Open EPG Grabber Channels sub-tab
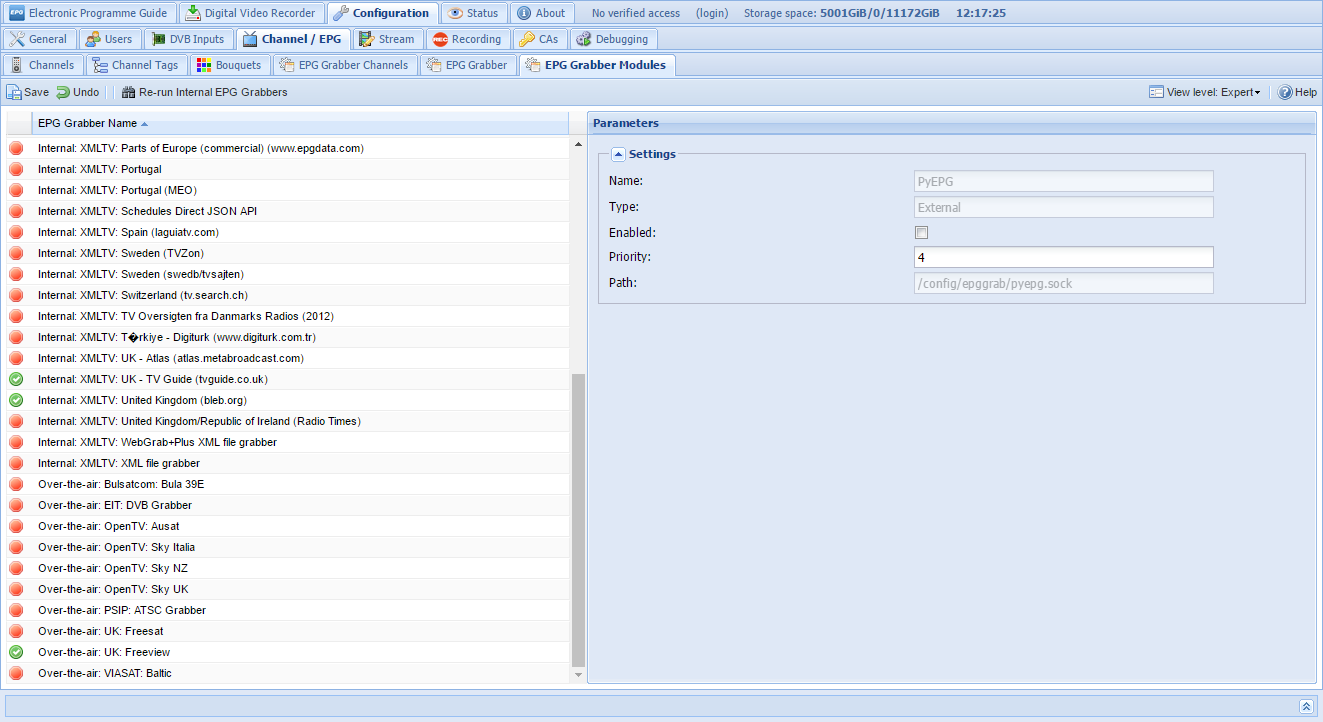Viewport: 1323px width, 722px height. [x=344, y=65]
